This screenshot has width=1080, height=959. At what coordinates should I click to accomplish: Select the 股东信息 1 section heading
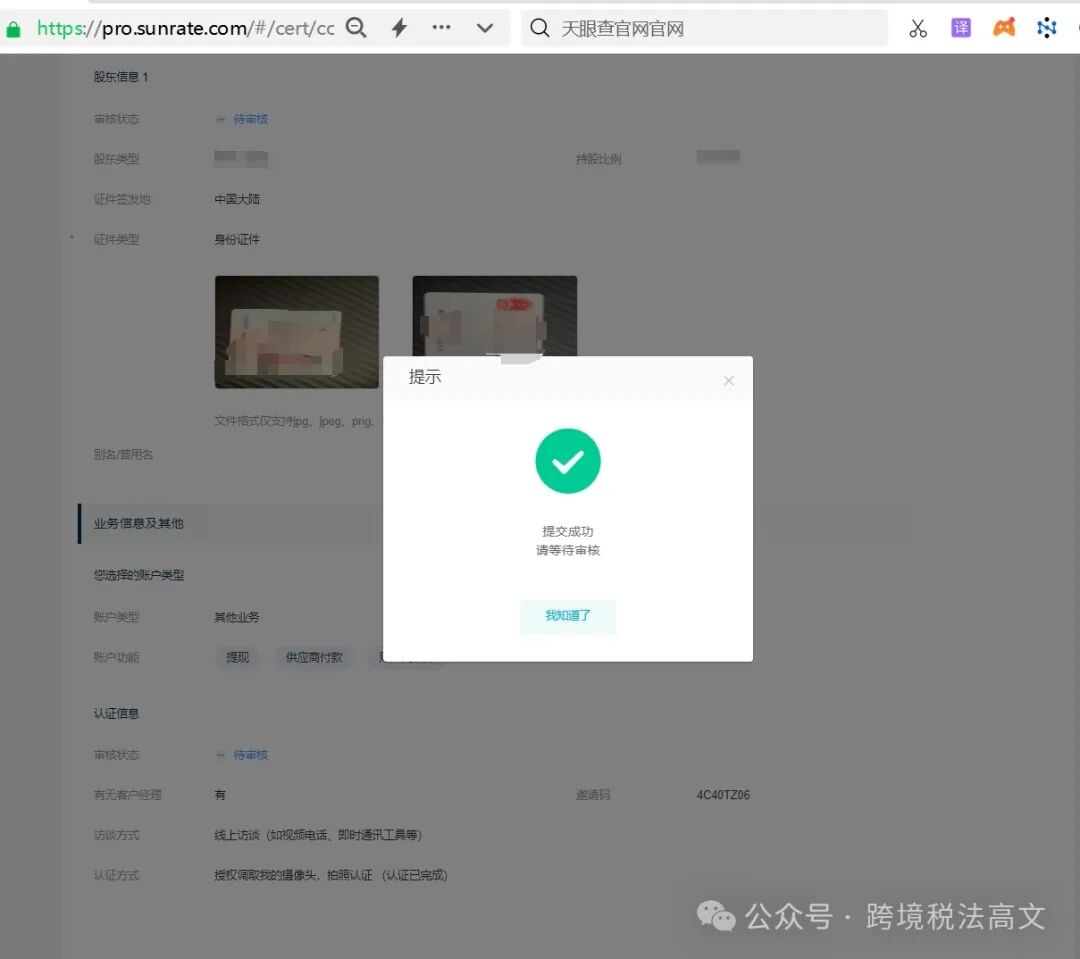tap(121, 76)
